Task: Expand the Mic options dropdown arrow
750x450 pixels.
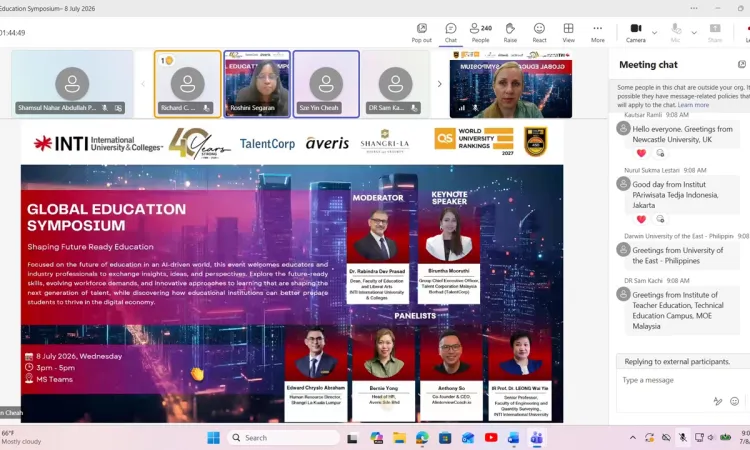Action: point(694,33)
